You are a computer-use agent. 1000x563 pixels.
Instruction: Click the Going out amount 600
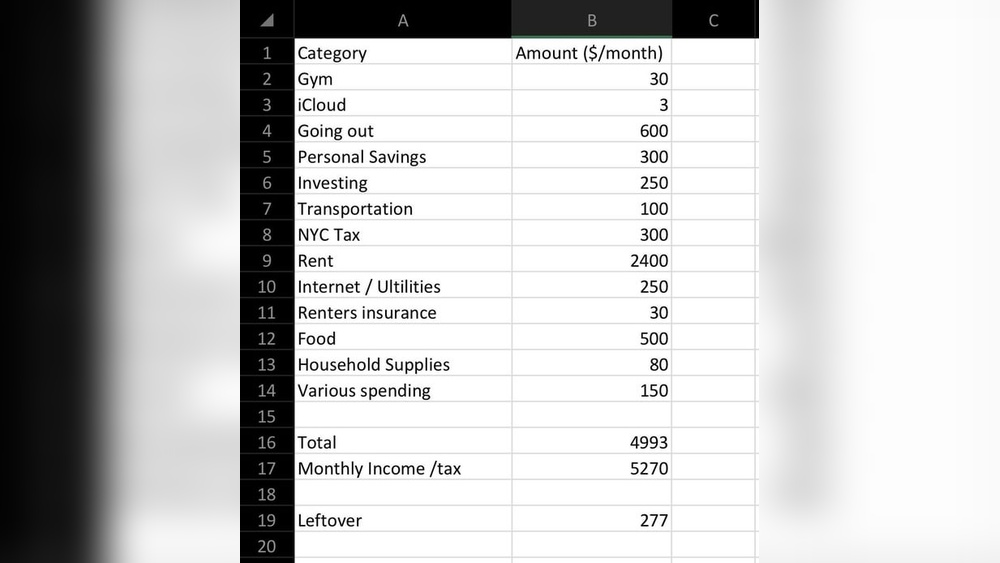point(591,131)
